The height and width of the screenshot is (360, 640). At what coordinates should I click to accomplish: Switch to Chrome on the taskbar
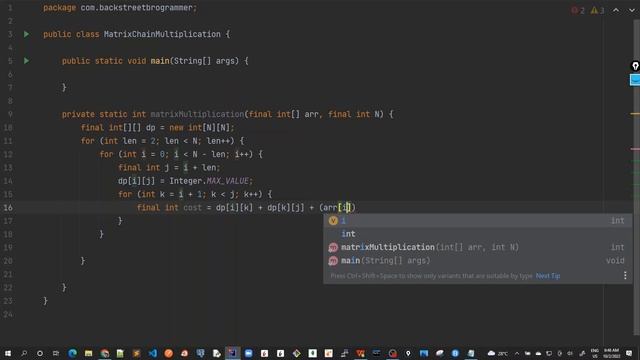[x=105, y=353]
